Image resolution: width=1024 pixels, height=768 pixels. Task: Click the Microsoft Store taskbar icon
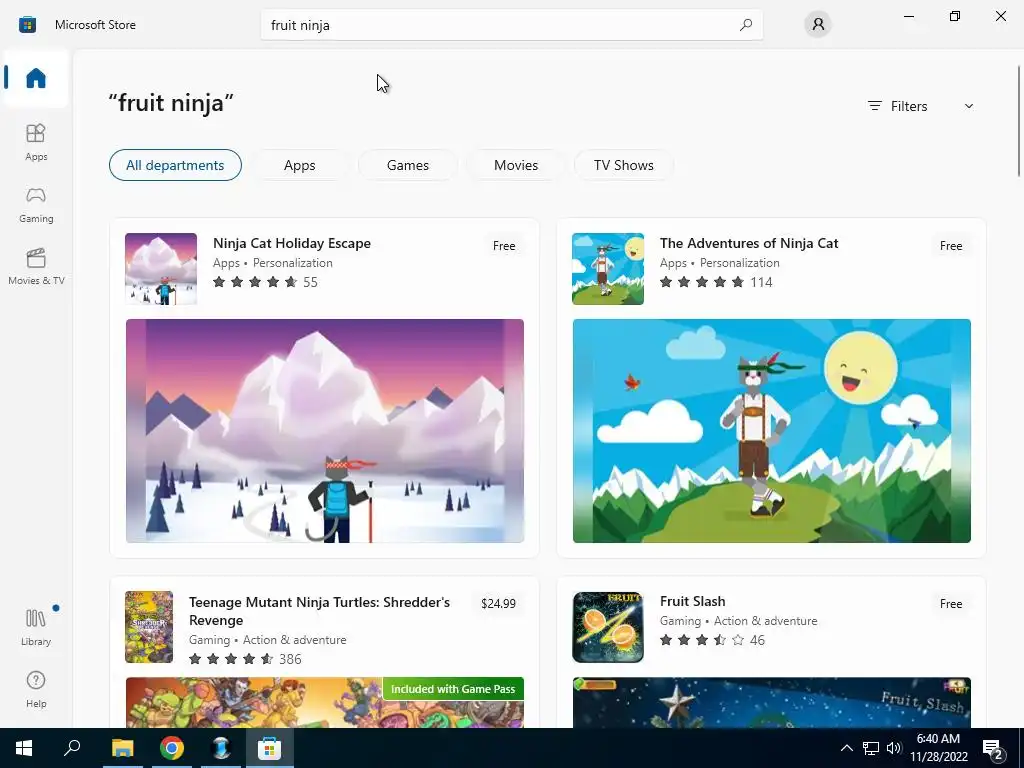pos(269,748)
